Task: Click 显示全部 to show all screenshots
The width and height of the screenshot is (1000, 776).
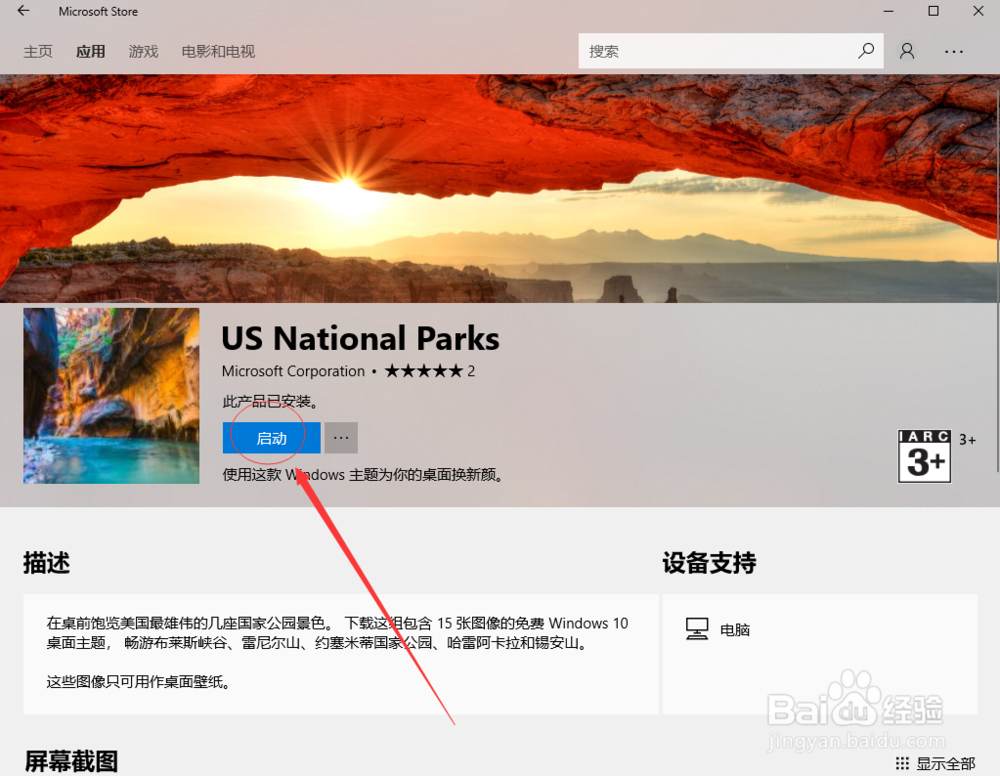Action: click(946, 763)
